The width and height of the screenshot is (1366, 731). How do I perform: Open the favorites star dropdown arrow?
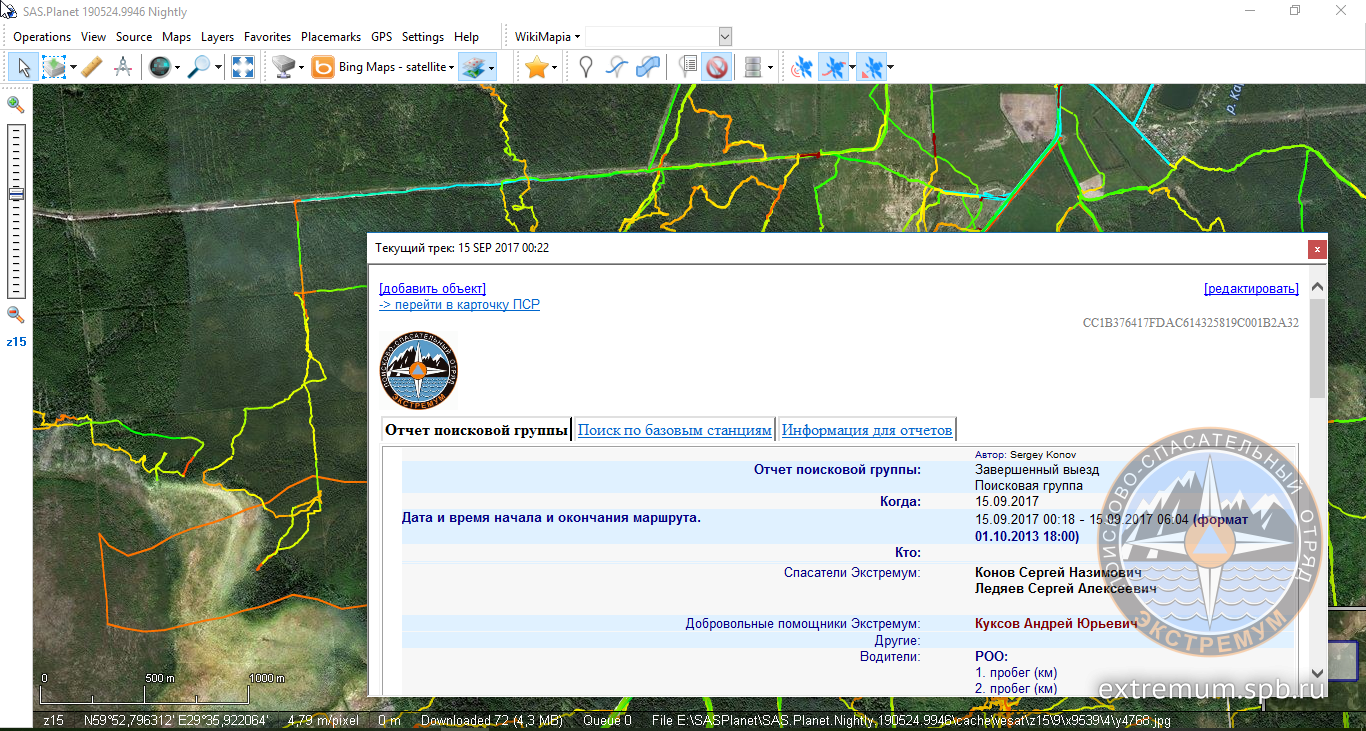(554, 68)
